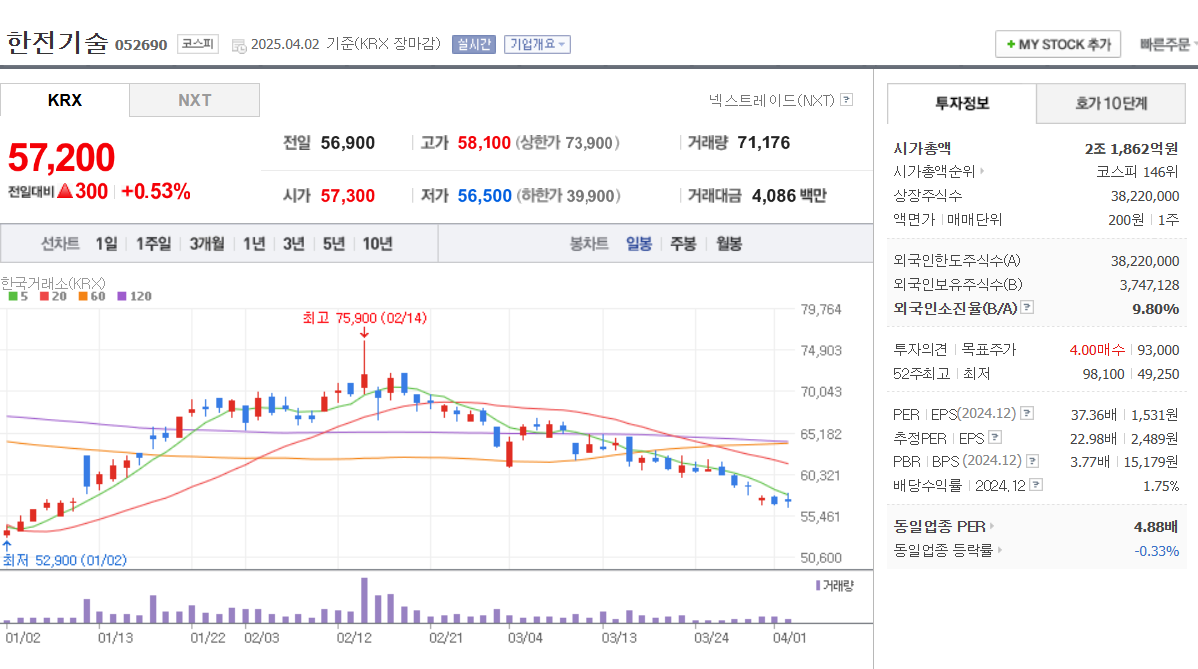
Task: Select 주봉 candle chart
Action: [683, 244]
